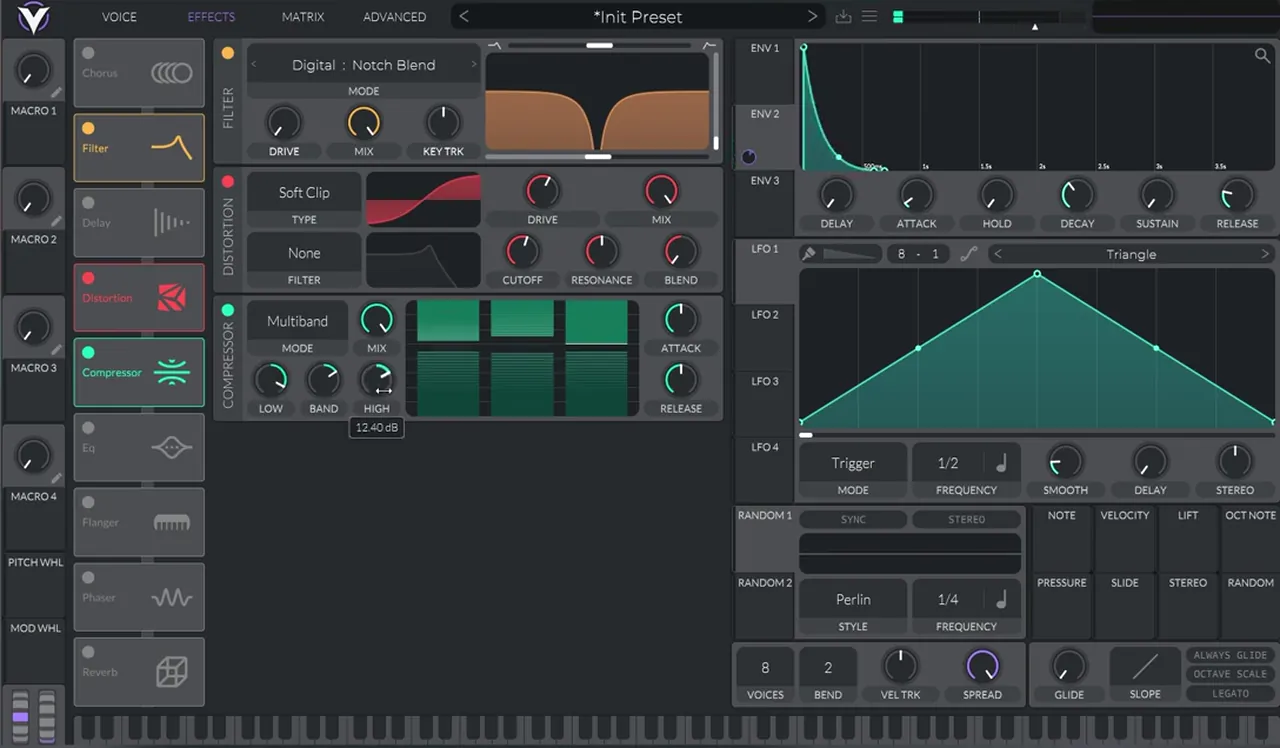Go to the previous preset arrow
1280x748 pixels.
[x=464, y=17]
